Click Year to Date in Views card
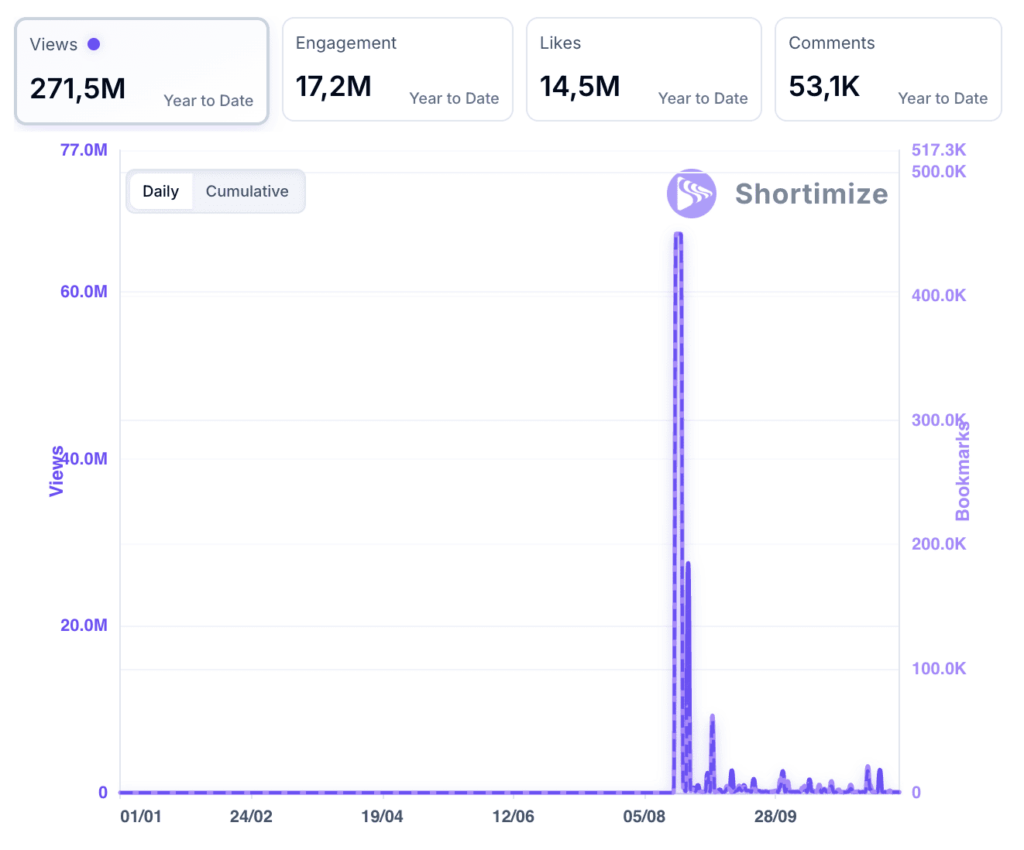Viewport: 1024px width, 850px height. (x=208, y=100)
